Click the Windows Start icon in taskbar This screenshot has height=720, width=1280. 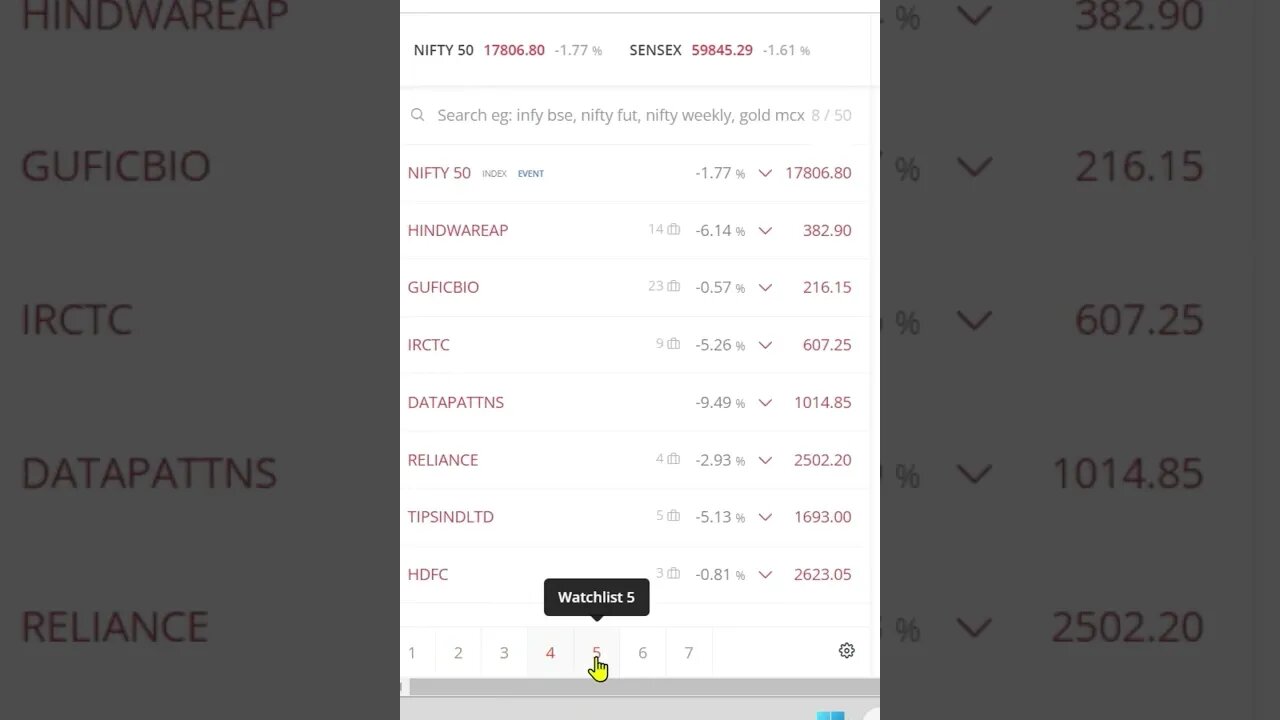[830, 715]
